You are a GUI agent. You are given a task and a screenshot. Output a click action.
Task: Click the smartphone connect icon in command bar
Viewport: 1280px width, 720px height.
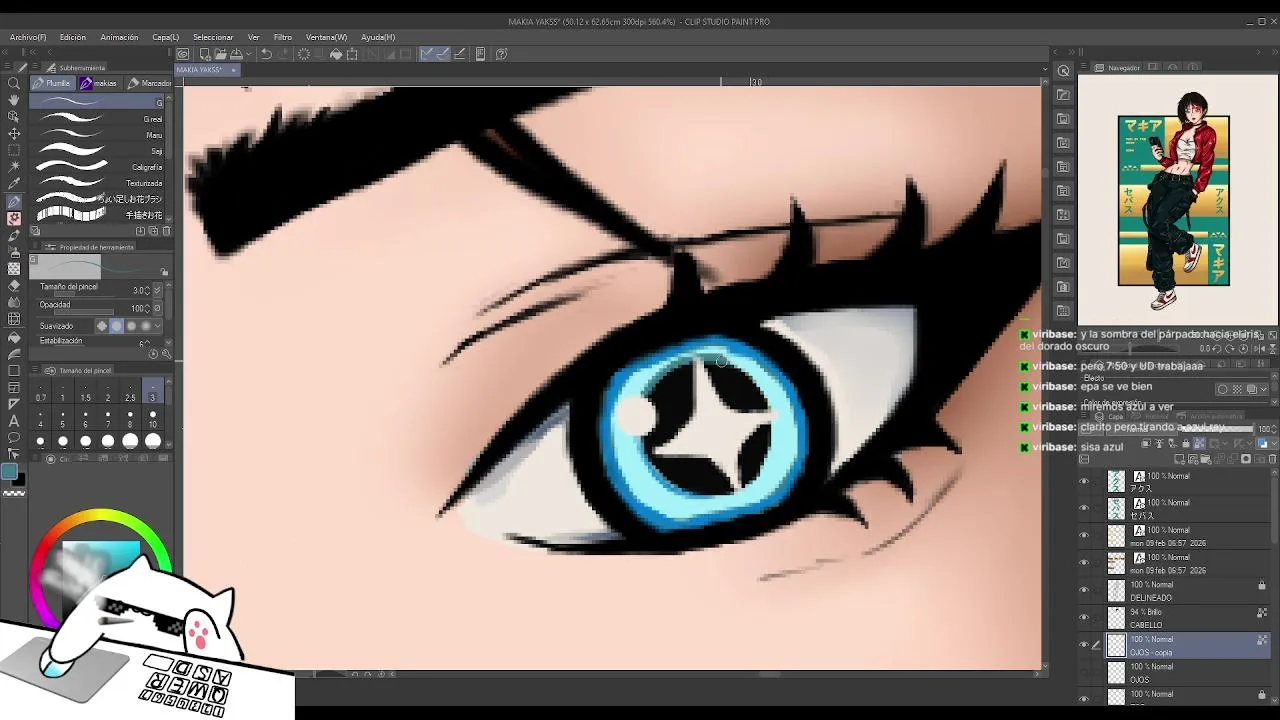pyautogui.click(x=480, y=54)
